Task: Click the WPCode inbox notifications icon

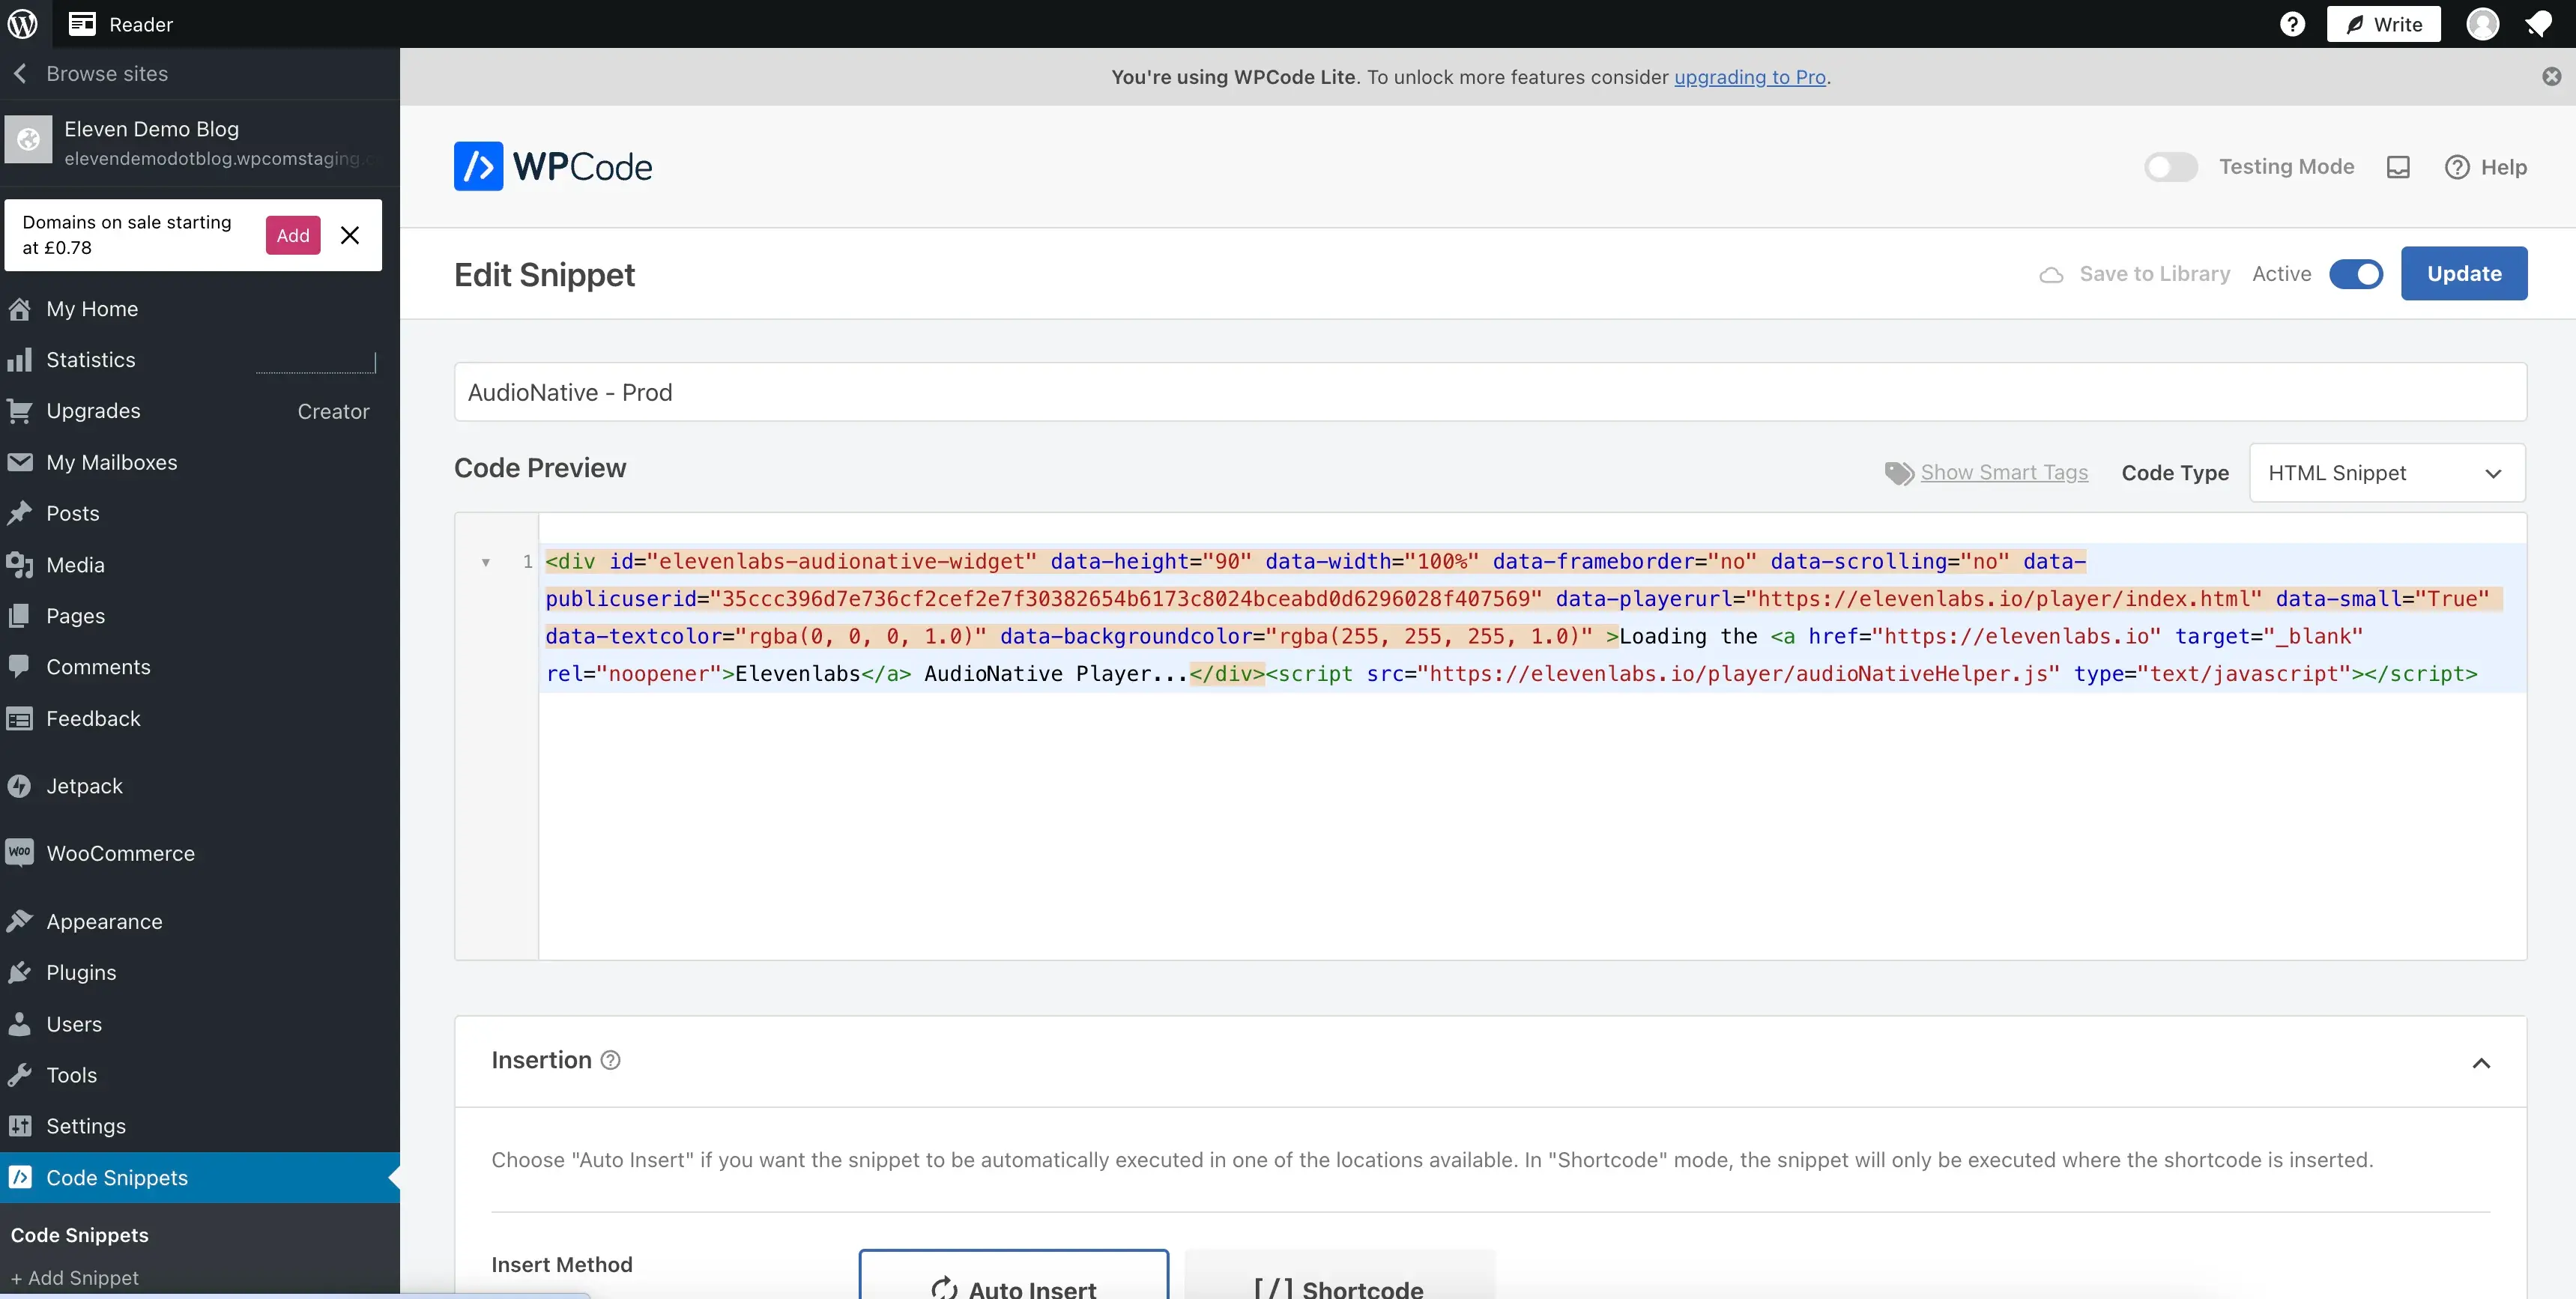Action: pos(2398,167)
